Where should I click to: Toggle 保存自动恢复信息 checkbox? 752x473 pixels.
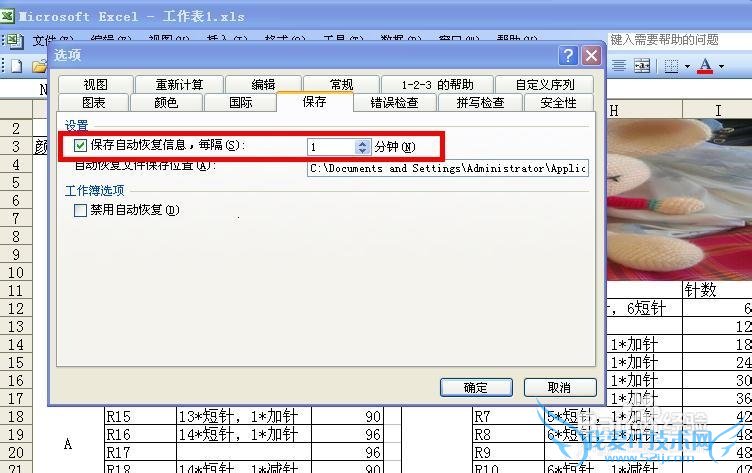click(x=80, y=145)
